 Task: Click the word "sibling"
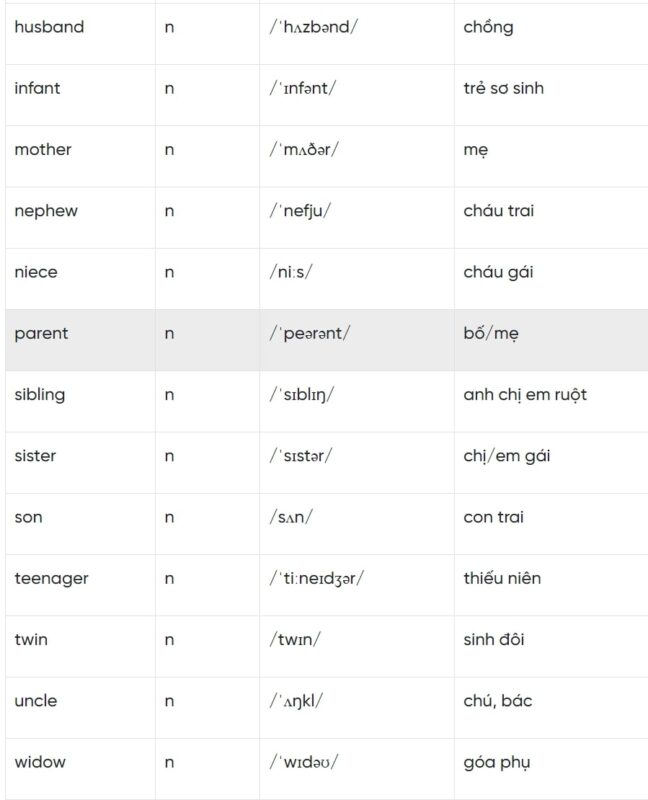point(39,395)
